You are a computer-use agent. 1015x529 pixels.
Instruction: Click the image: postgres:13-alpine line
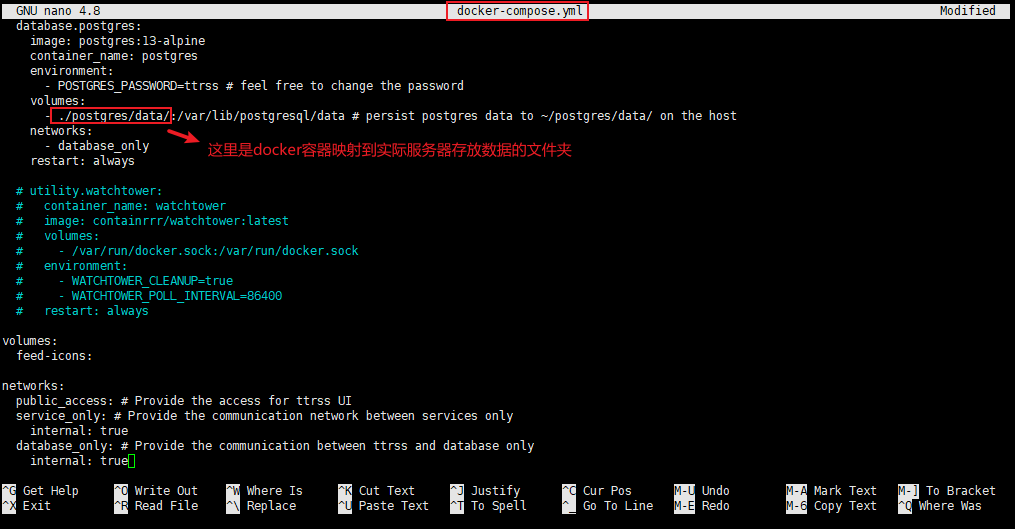pyautogui.click(x=117, y=41)
